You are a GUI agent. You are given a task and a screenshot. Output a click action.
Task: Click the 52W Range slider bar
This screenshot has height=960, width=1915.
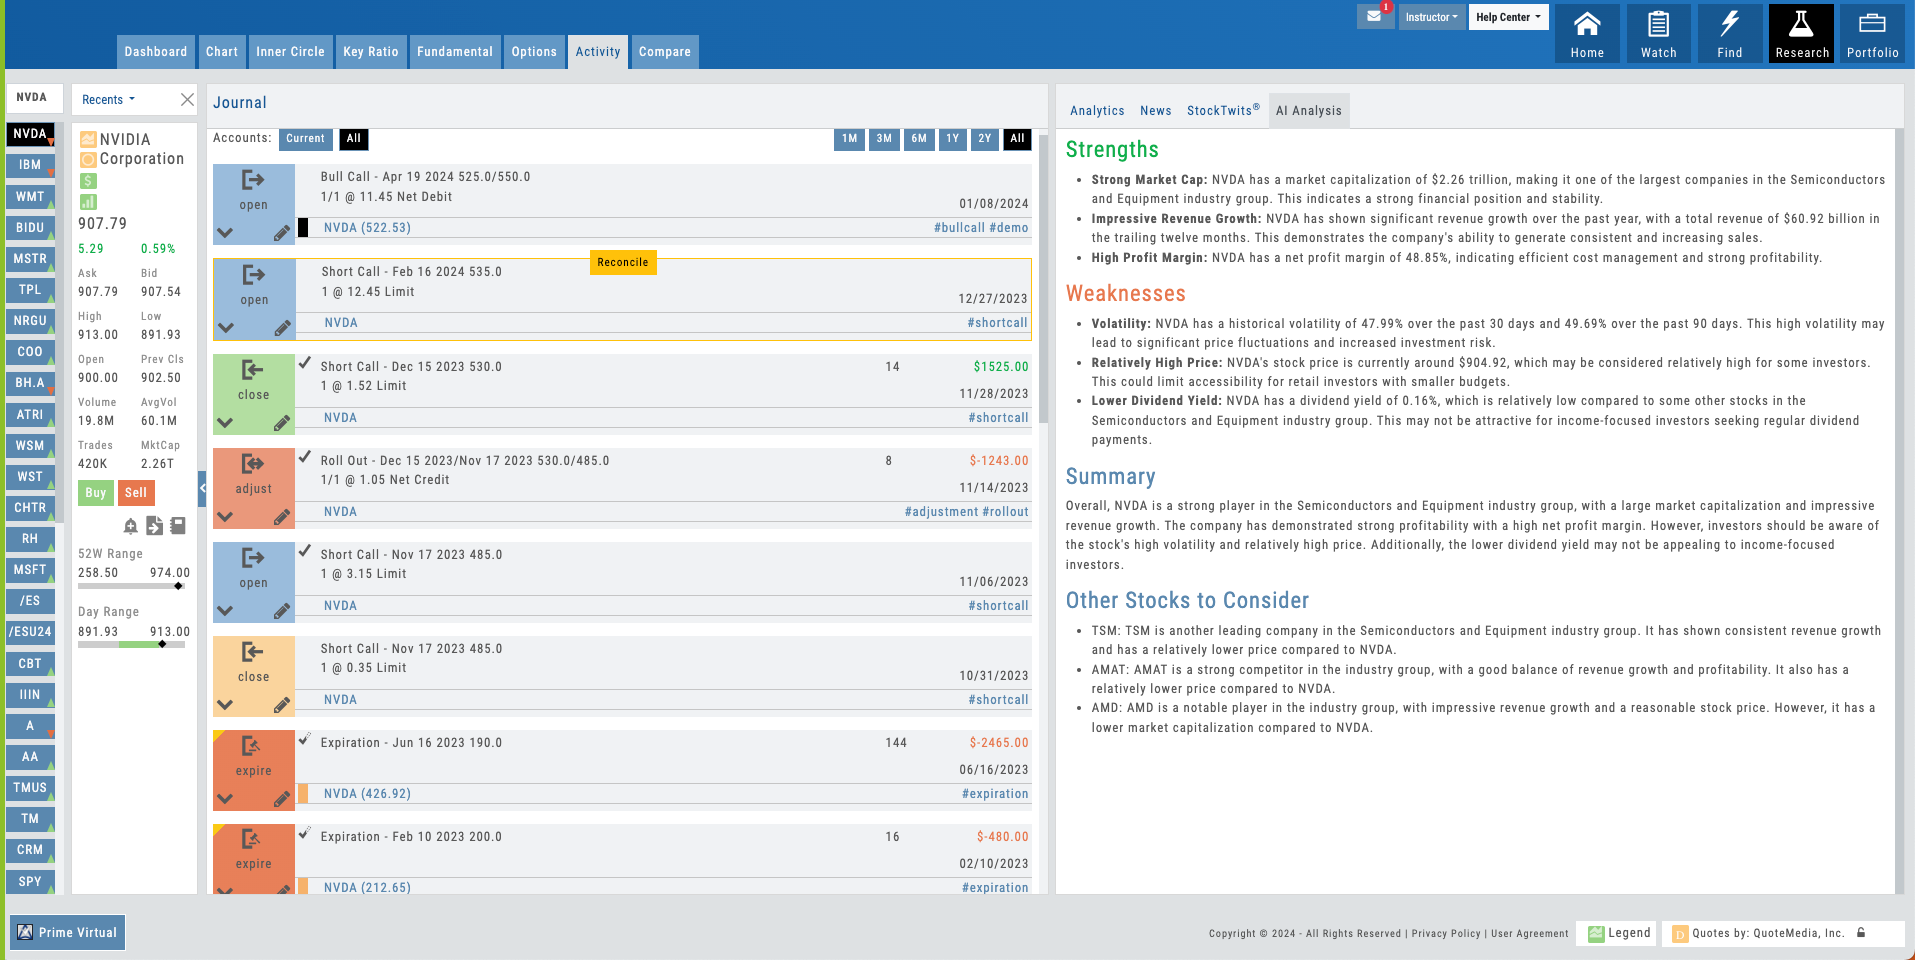(132, 586)
